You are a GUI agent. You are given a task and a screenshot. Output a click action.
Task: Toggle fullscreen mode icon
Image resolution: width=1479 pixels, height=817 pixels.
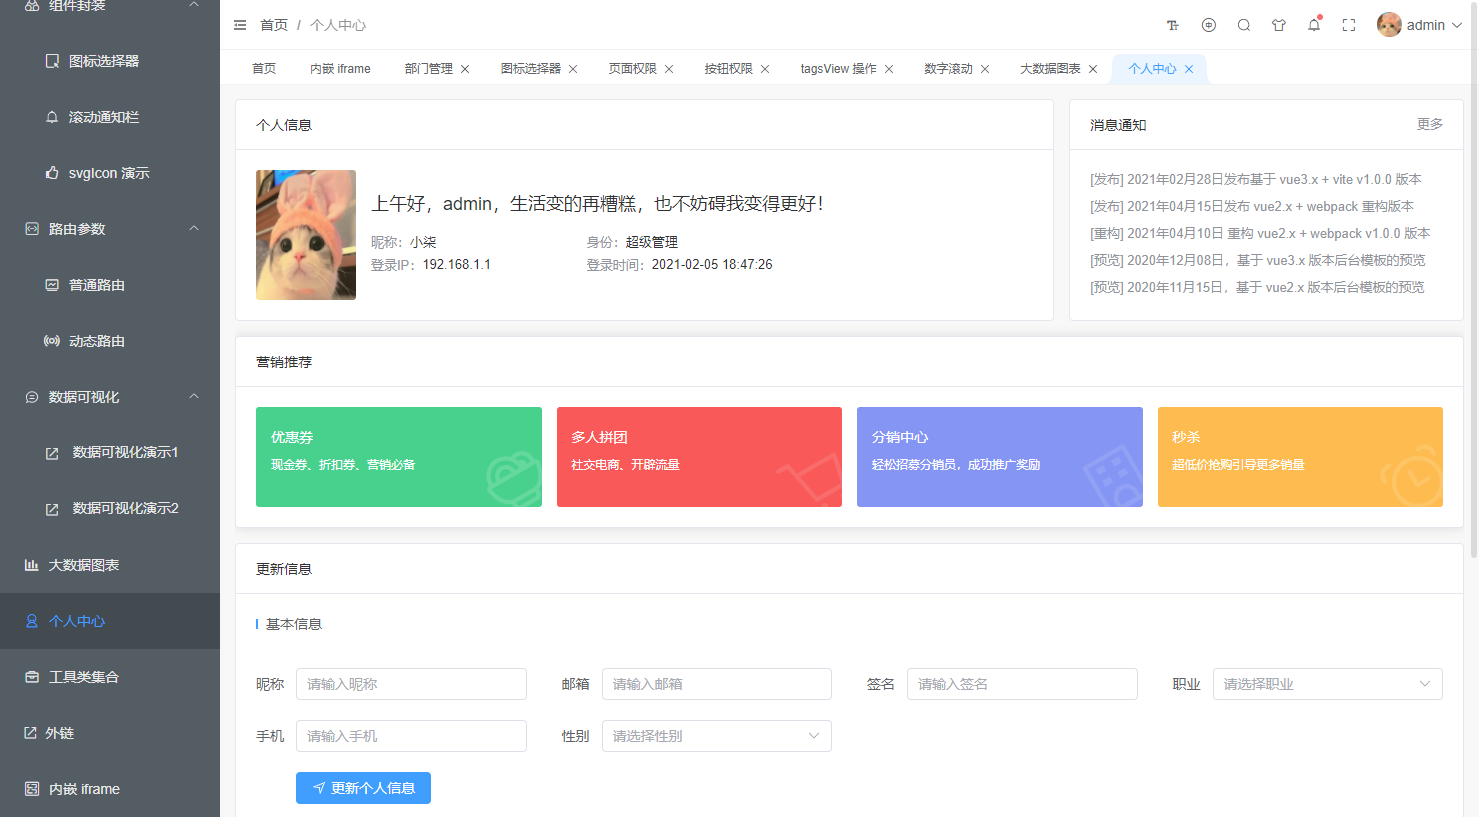1349,25
